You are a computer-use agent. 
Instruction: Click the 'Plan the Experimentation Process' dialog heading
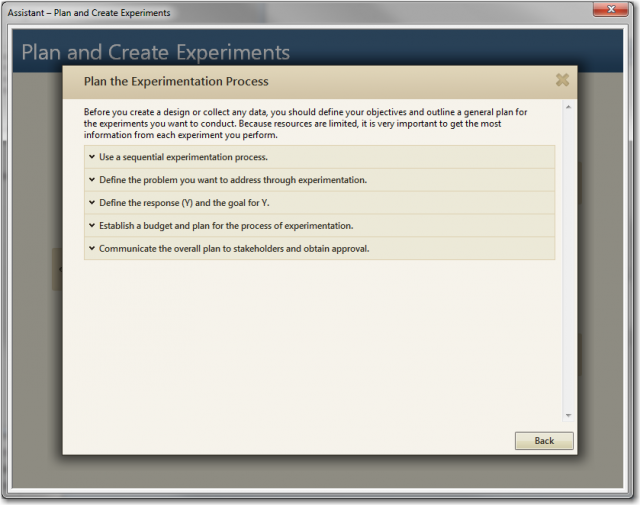(176, 81)
